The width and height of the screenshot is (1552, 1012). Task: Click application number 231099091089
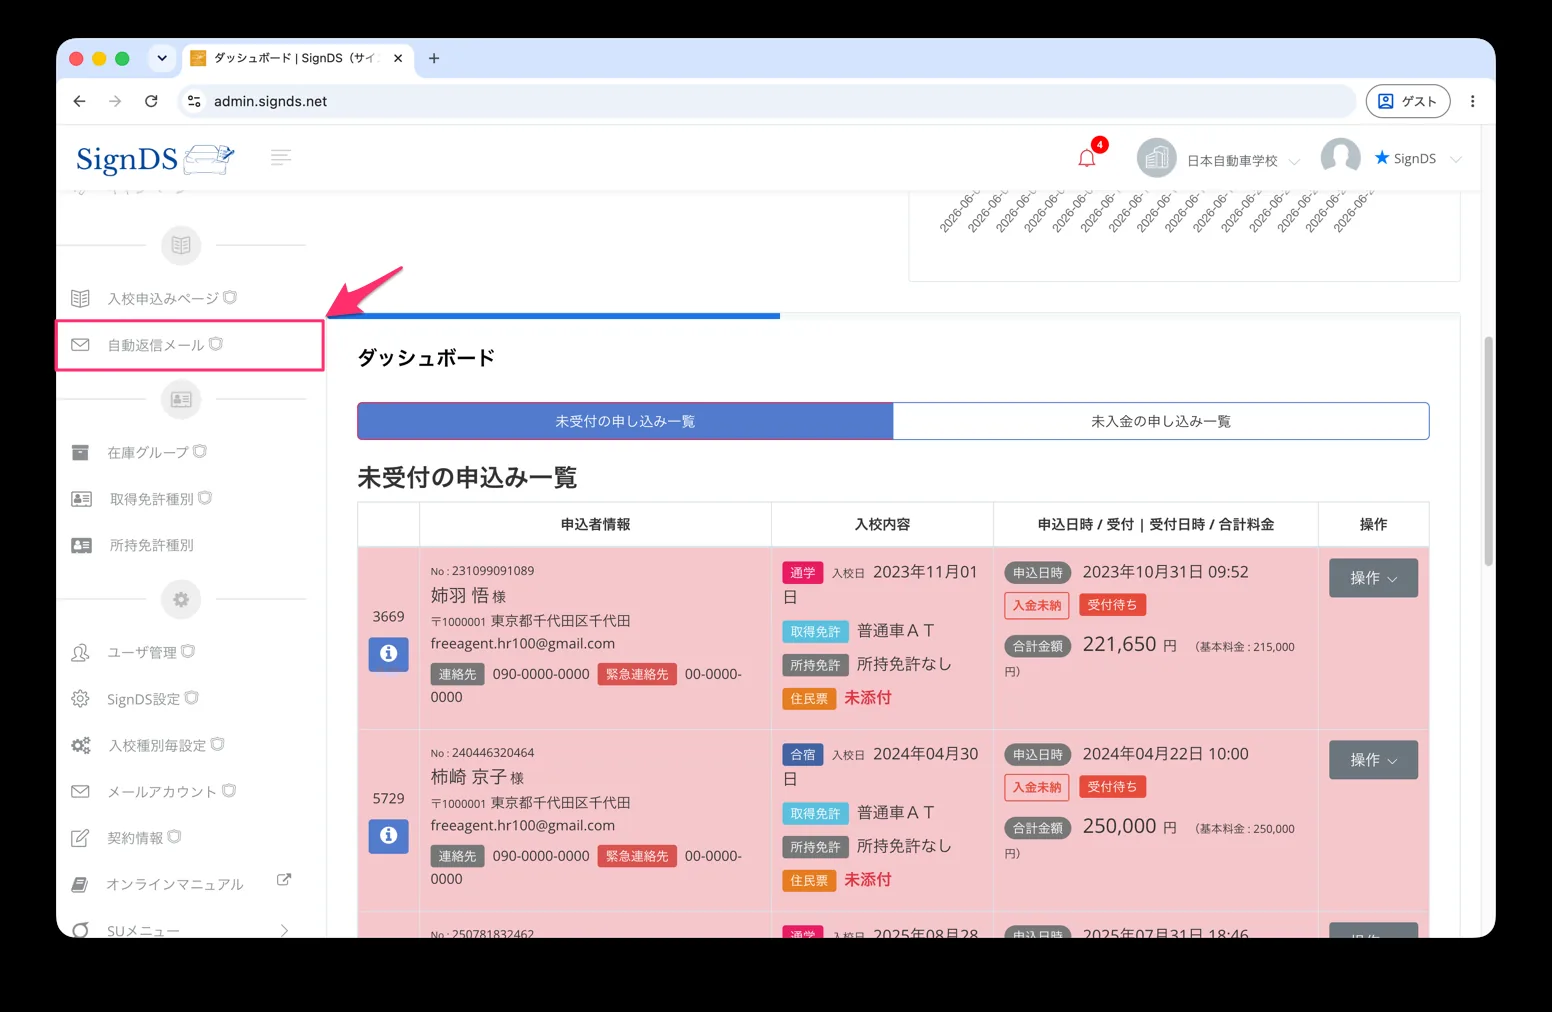point(493,571)
